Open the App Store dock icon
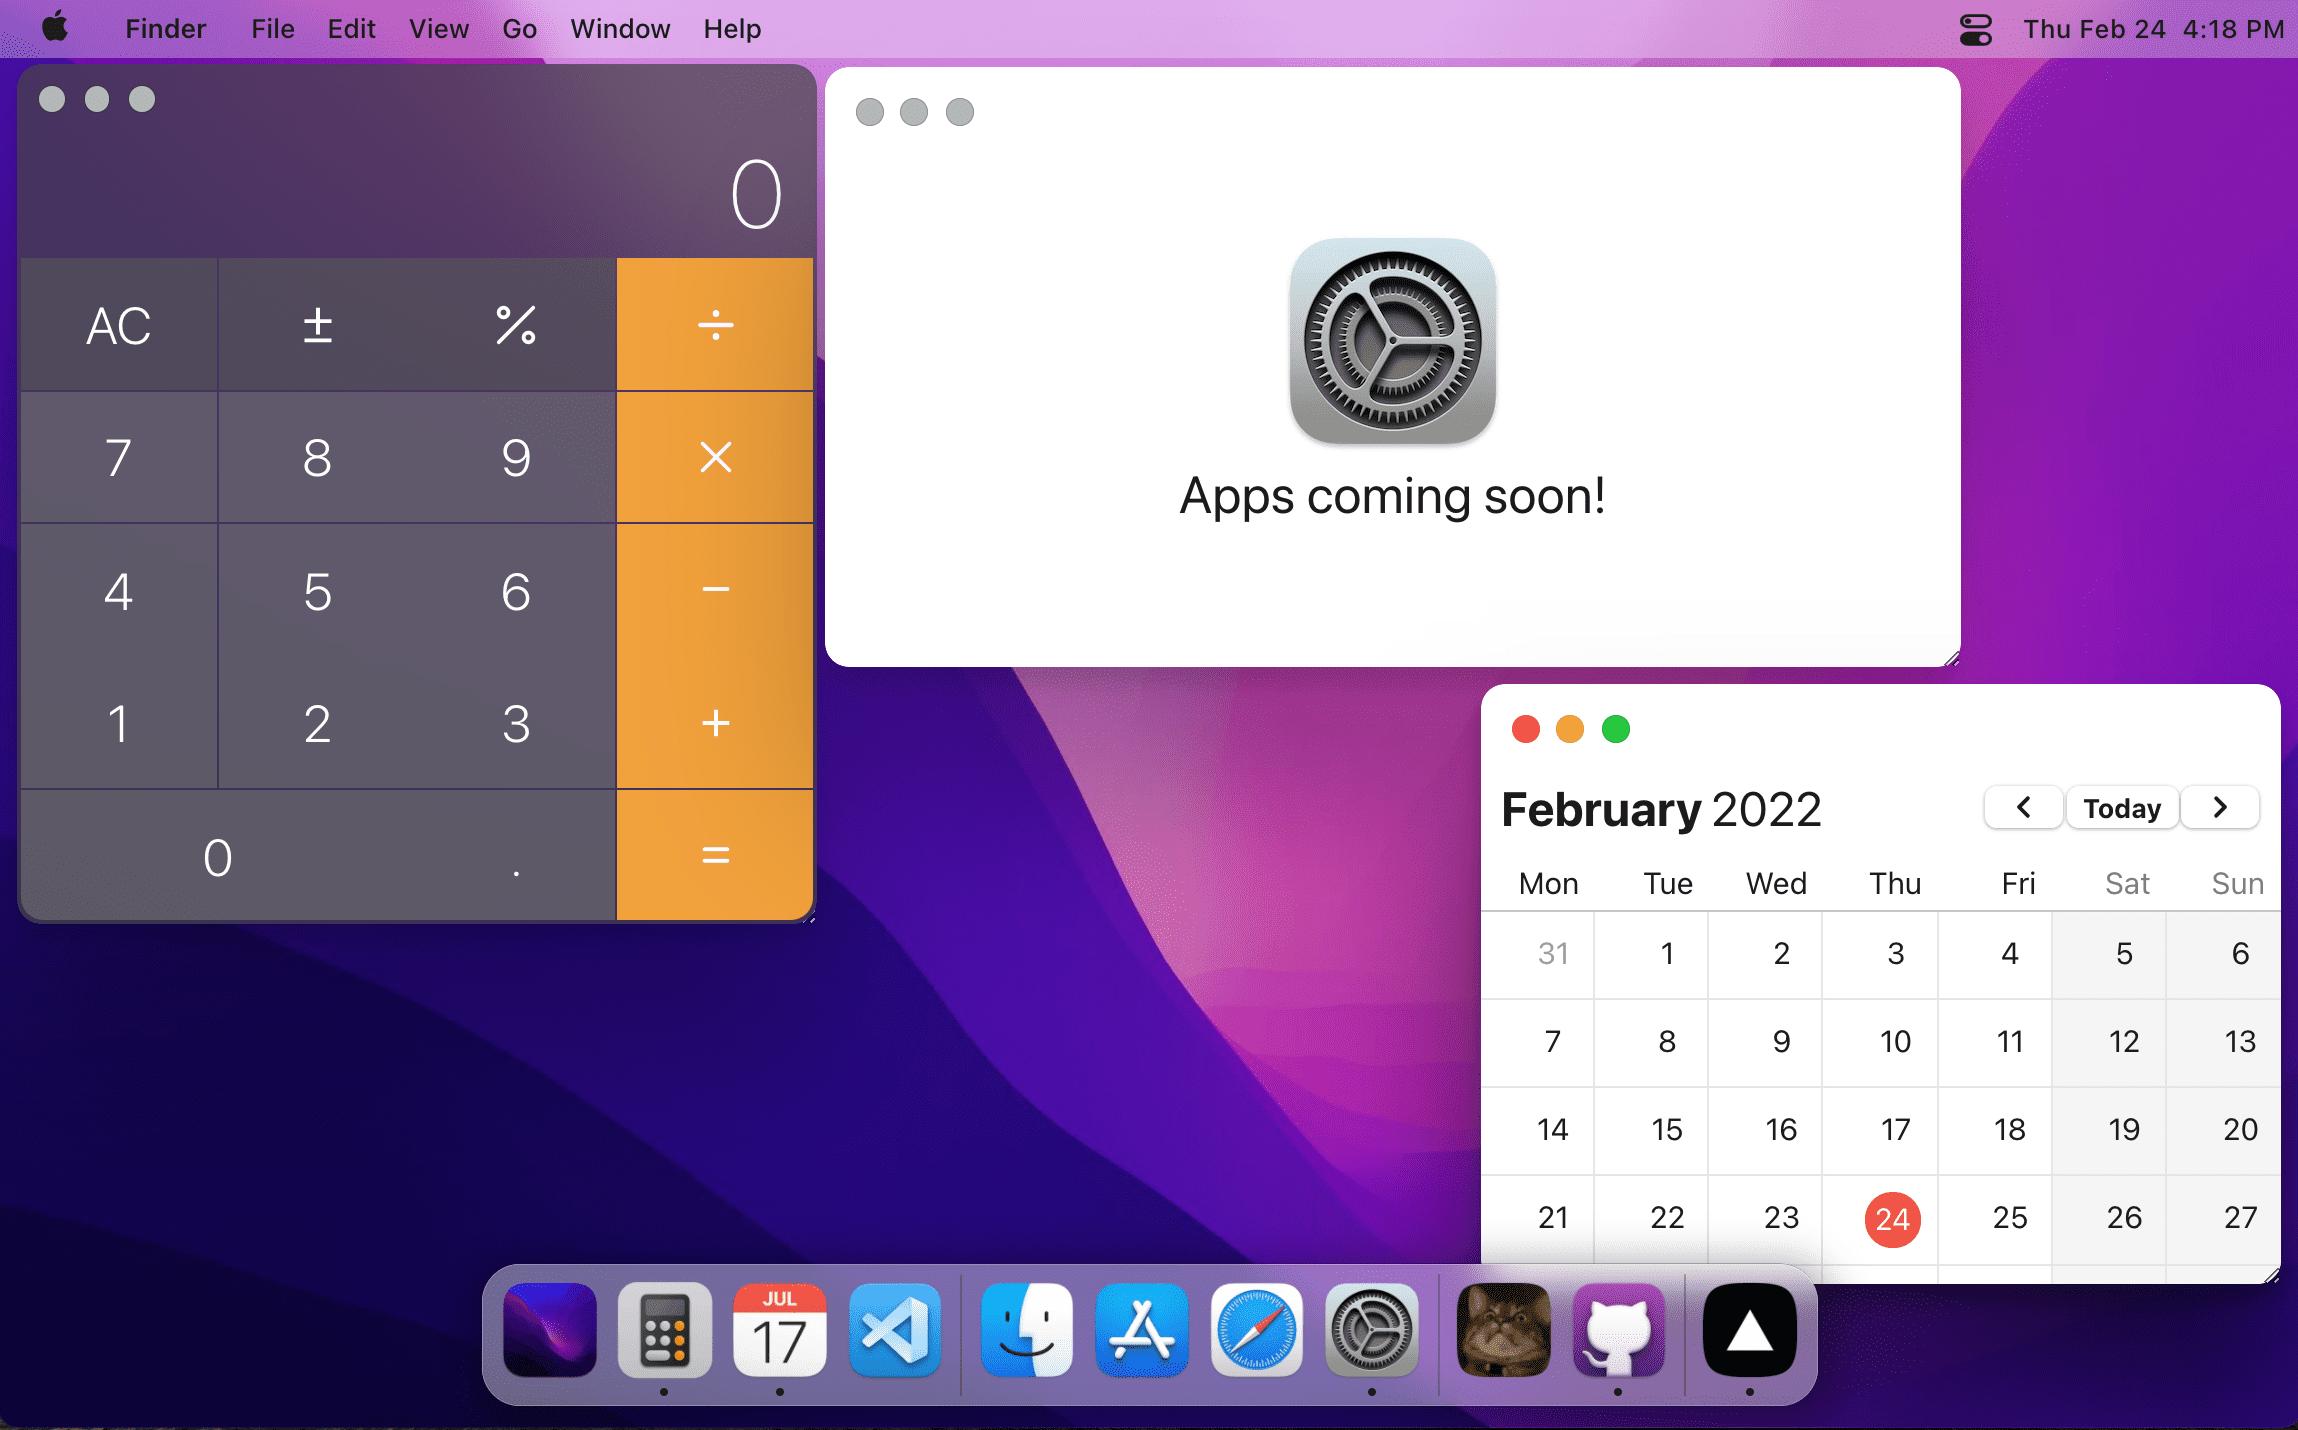The width and height of the screenshot is (2298, 1430). click(1141, 1330)
